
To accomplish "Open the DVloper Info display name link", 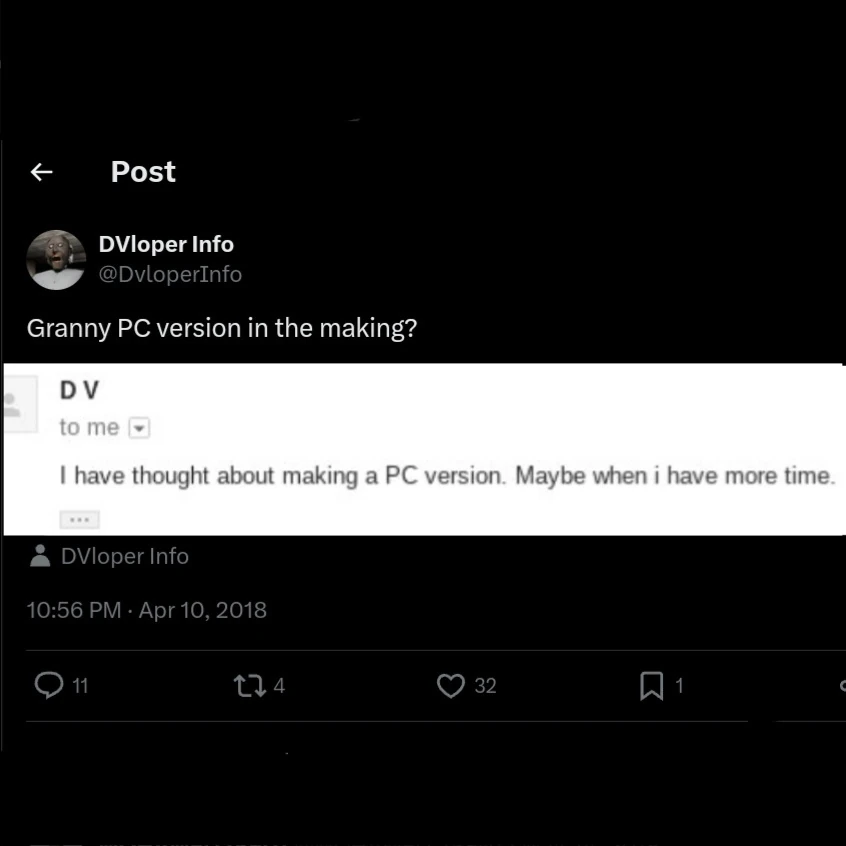I will tap(166, 244).
